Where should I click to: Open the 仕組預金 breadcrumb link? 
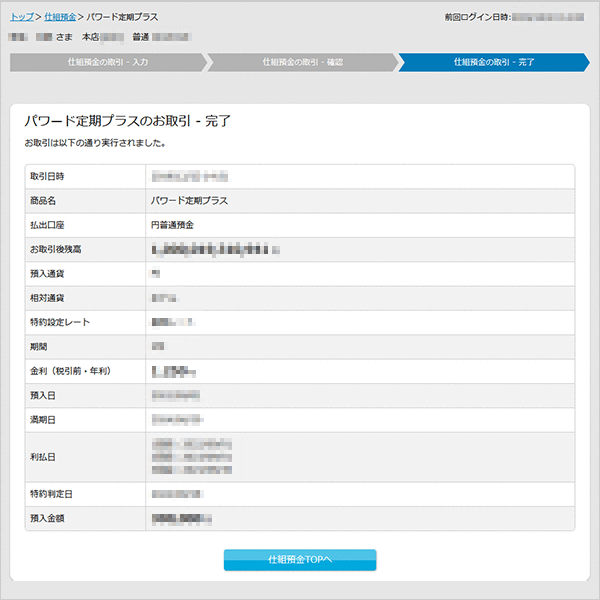point(60,18)
